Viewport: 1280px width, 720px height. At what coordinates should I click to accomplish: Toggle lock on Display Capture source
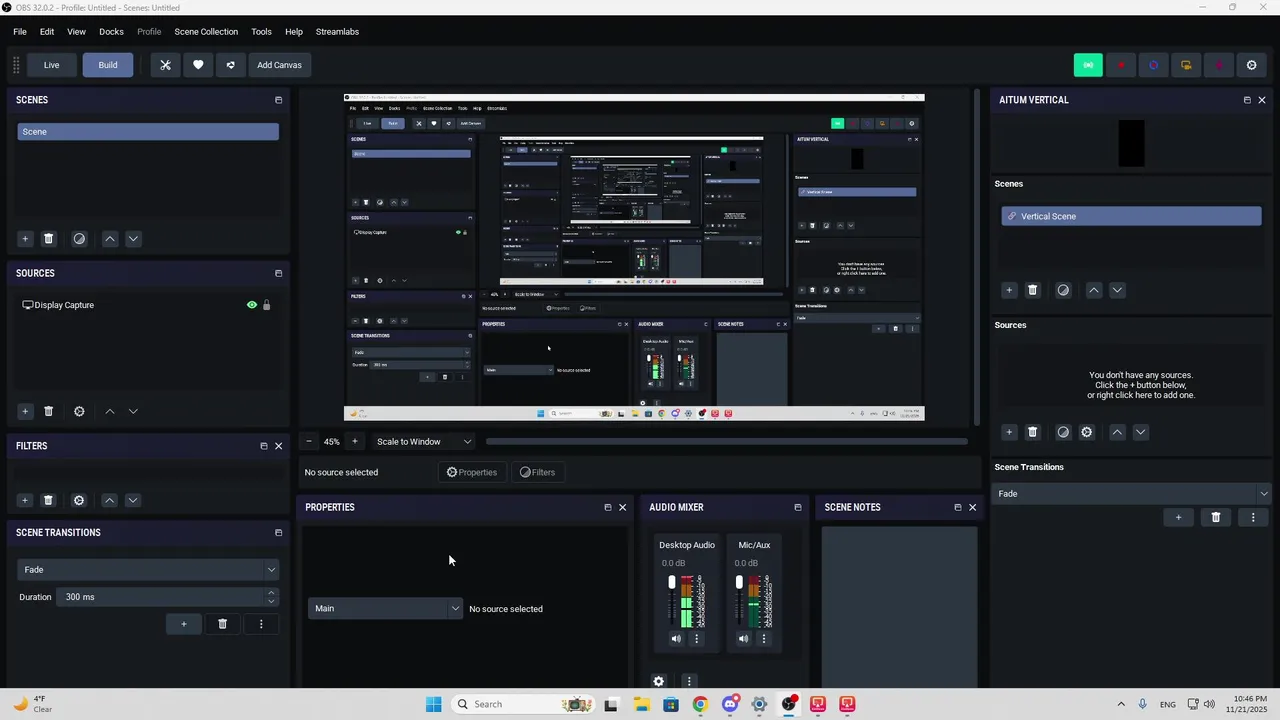pyautogui.click(x=266, y=305)
